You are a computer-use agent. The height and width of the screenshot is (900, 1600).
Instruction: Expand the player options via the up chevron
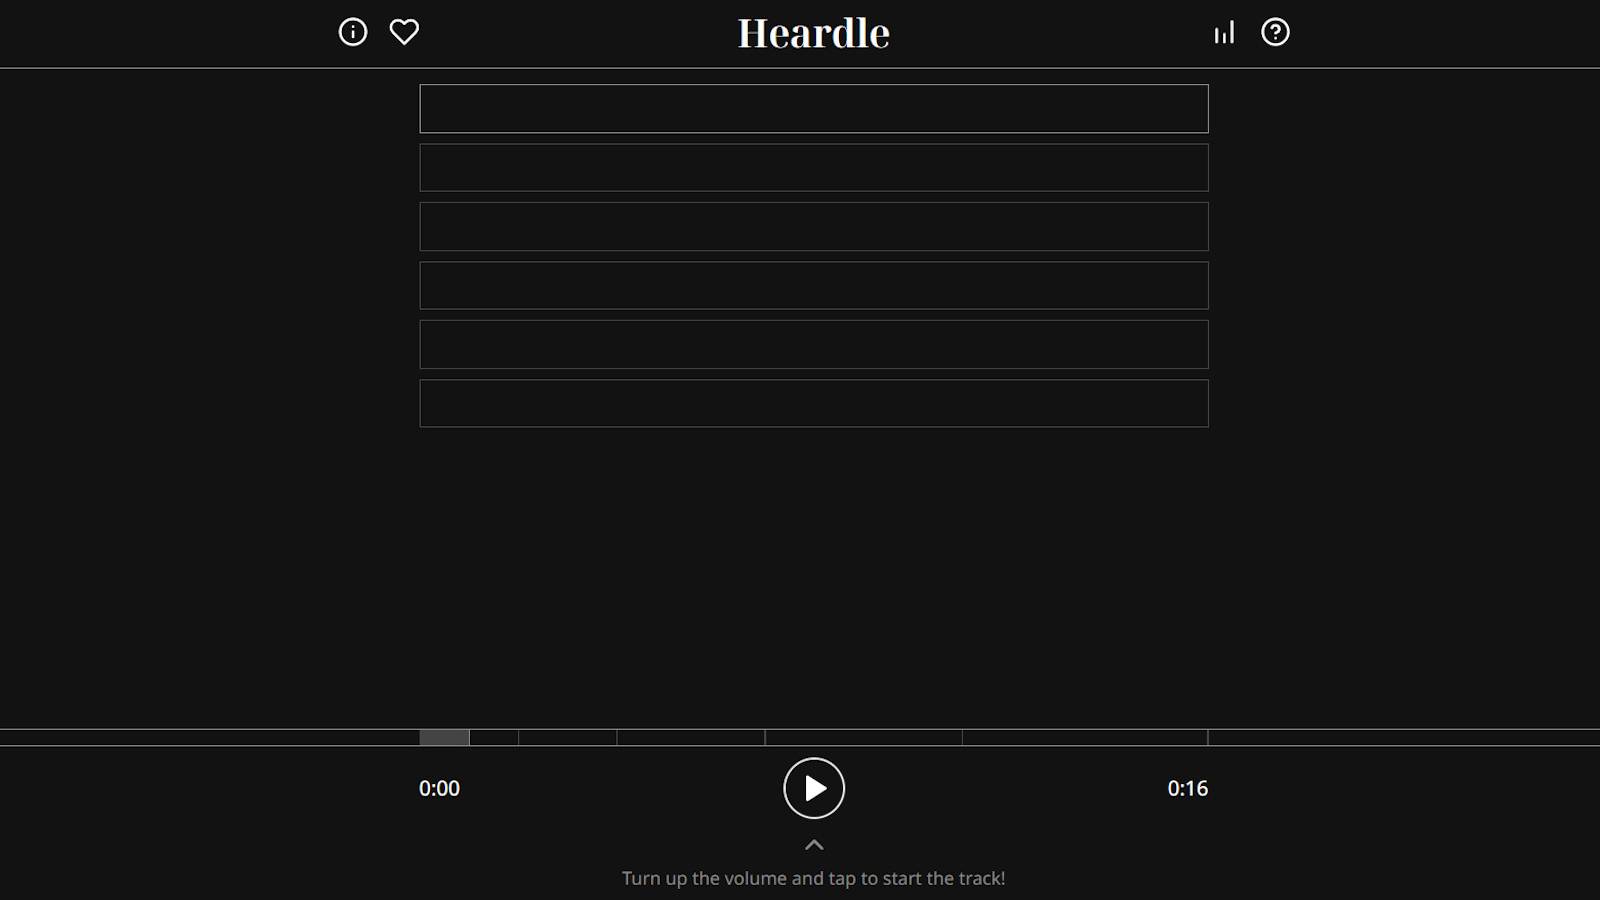coord(813,843)
